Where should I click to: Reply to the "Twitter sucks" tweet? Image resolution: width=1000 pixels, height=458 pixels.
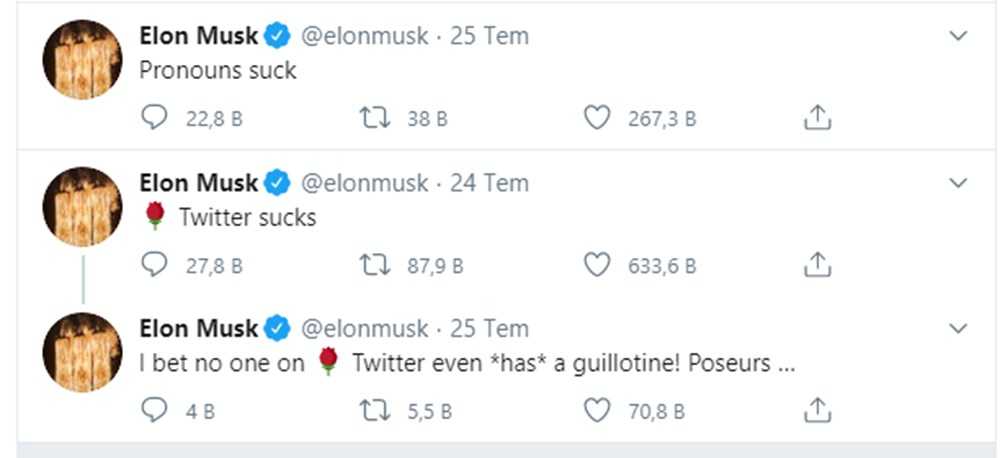pos(154,266)
